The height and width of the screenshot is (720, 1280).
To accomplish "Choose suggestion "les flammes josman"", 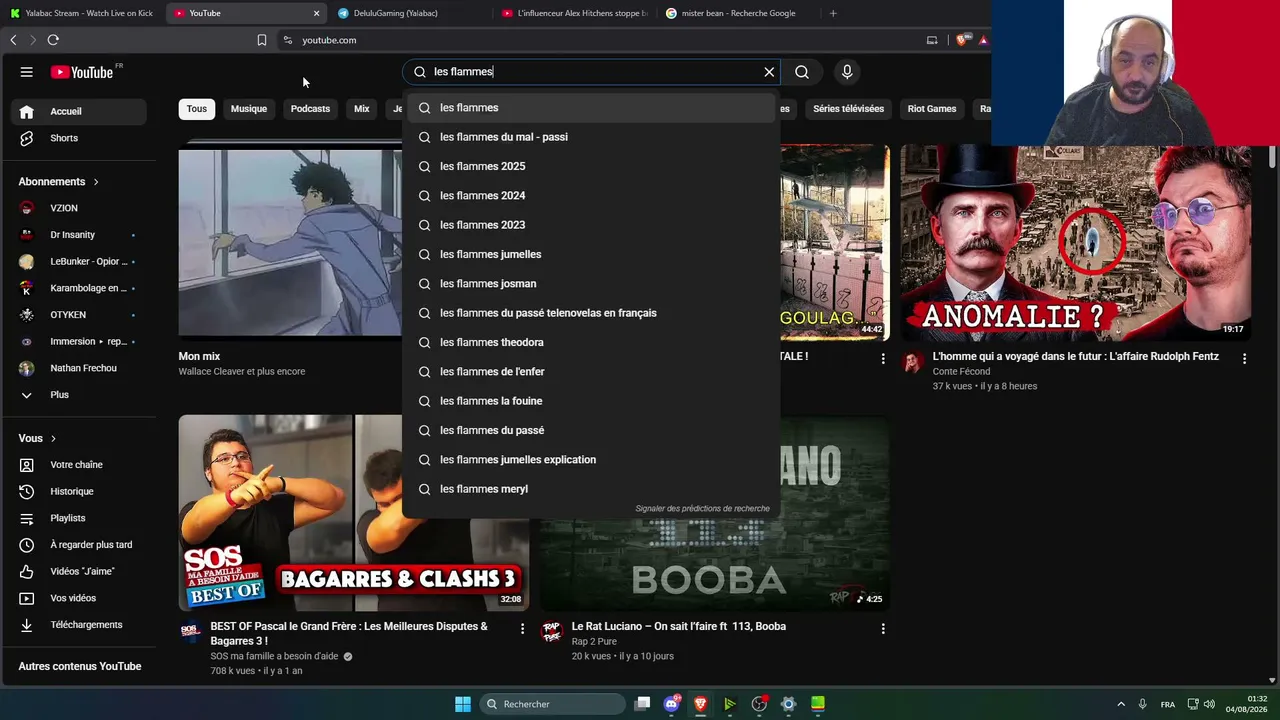I will click(590, 284).
